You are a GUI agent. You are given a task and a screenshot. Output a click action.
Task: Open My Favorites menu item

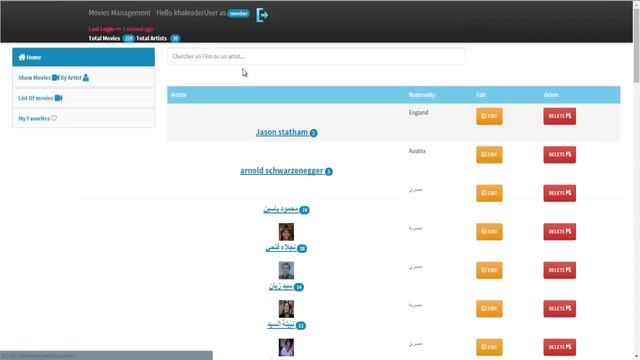[x=83, y=118]
